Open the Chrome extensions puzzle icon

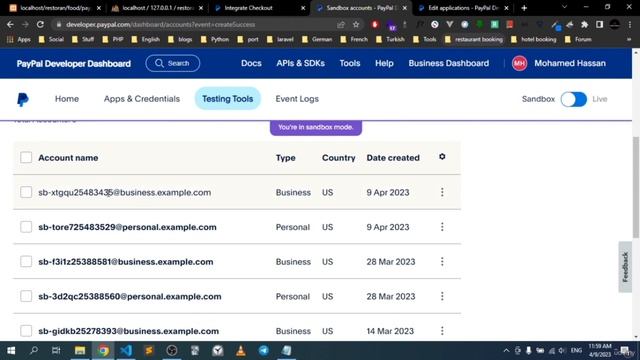[584, 24]
